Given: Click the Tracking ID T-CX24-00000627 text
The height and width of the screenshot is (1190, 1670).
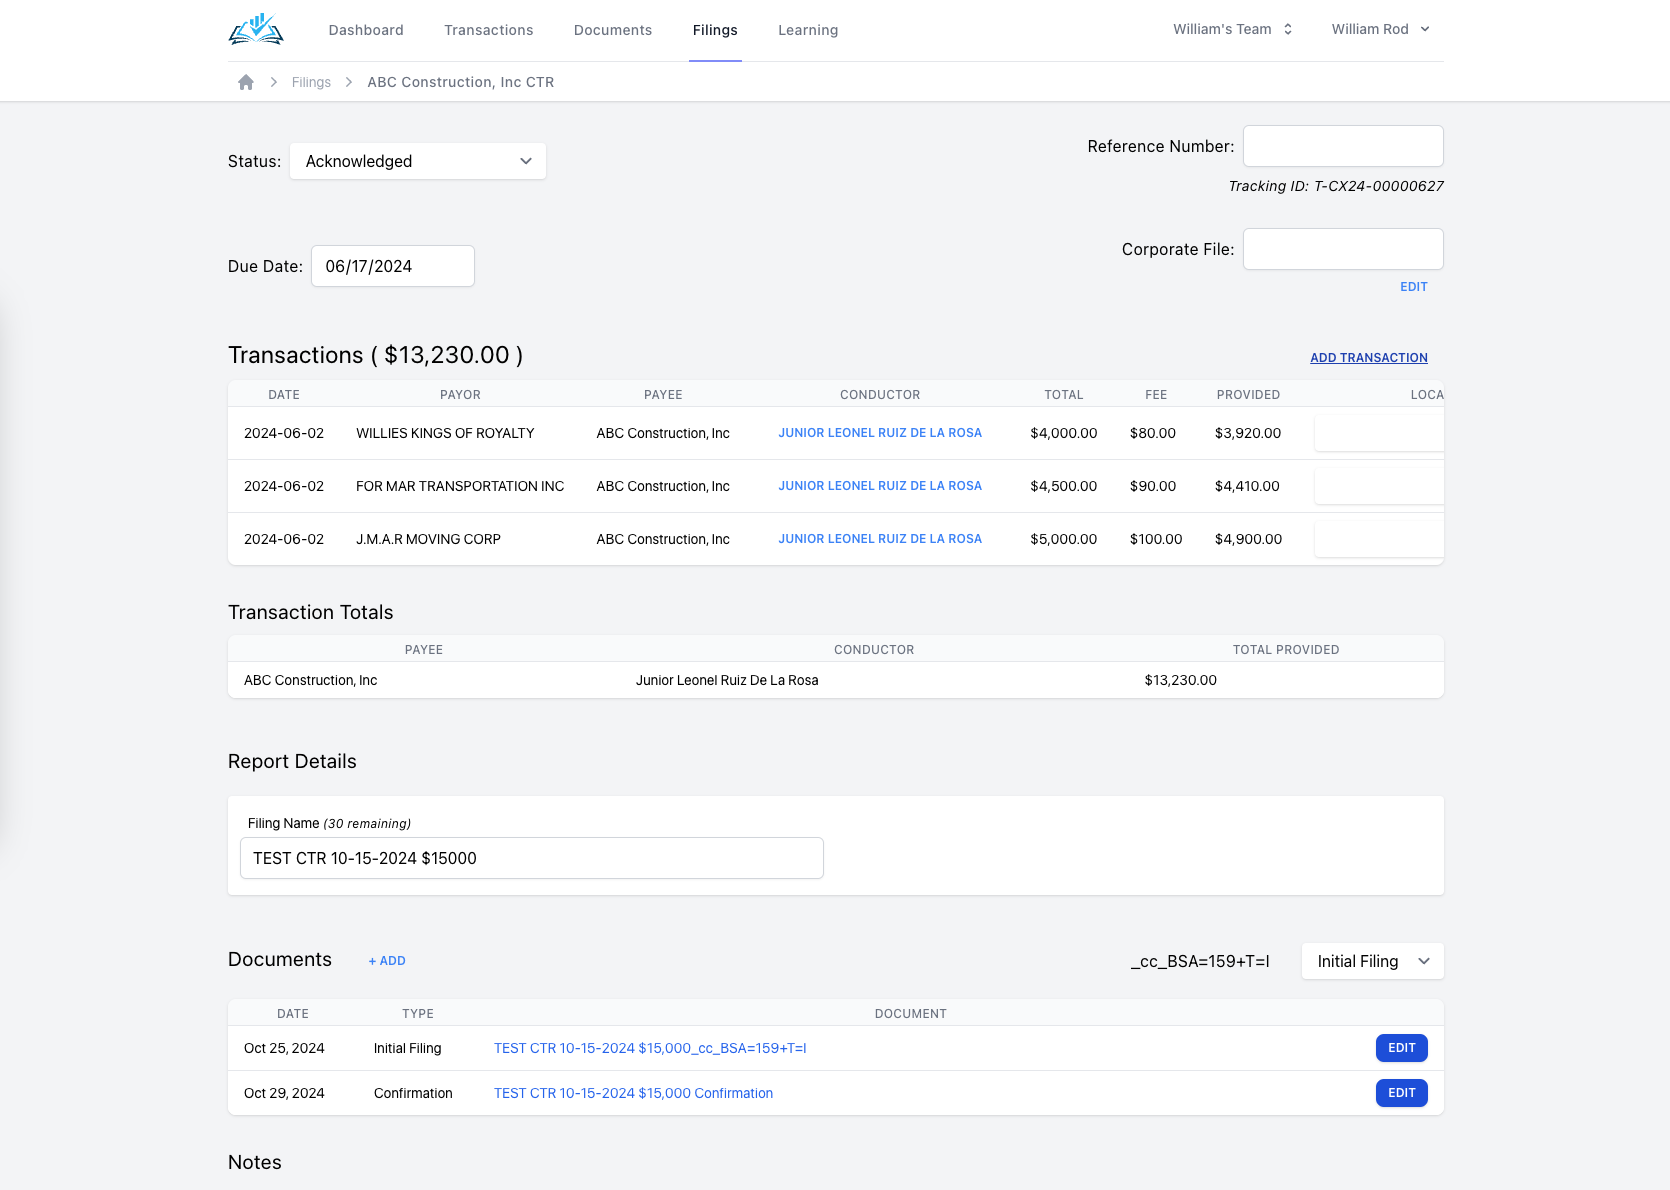Looking at the screenshot, I should click(1336, 186).
